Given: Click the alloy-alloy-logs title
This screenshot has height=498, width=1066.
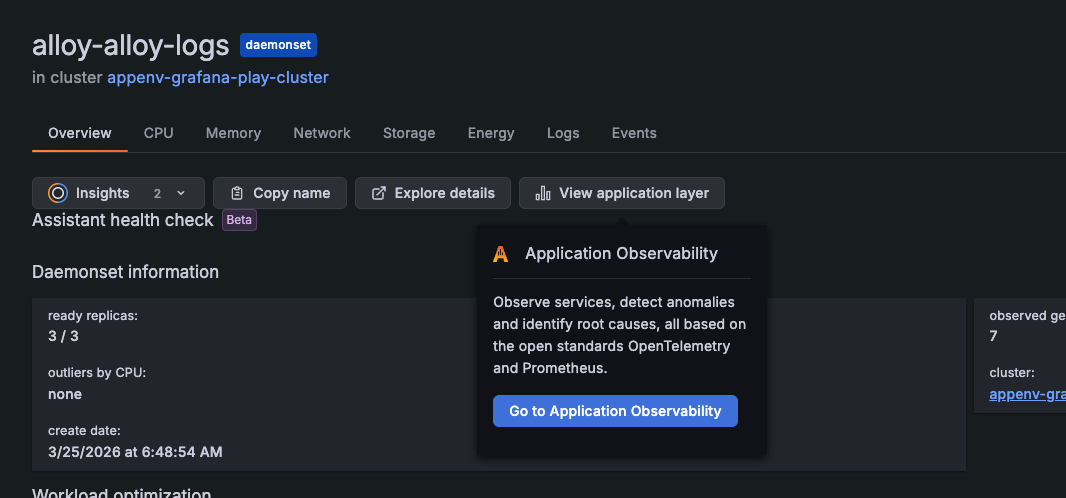Looking at the screenshot, I should [131, 46].
